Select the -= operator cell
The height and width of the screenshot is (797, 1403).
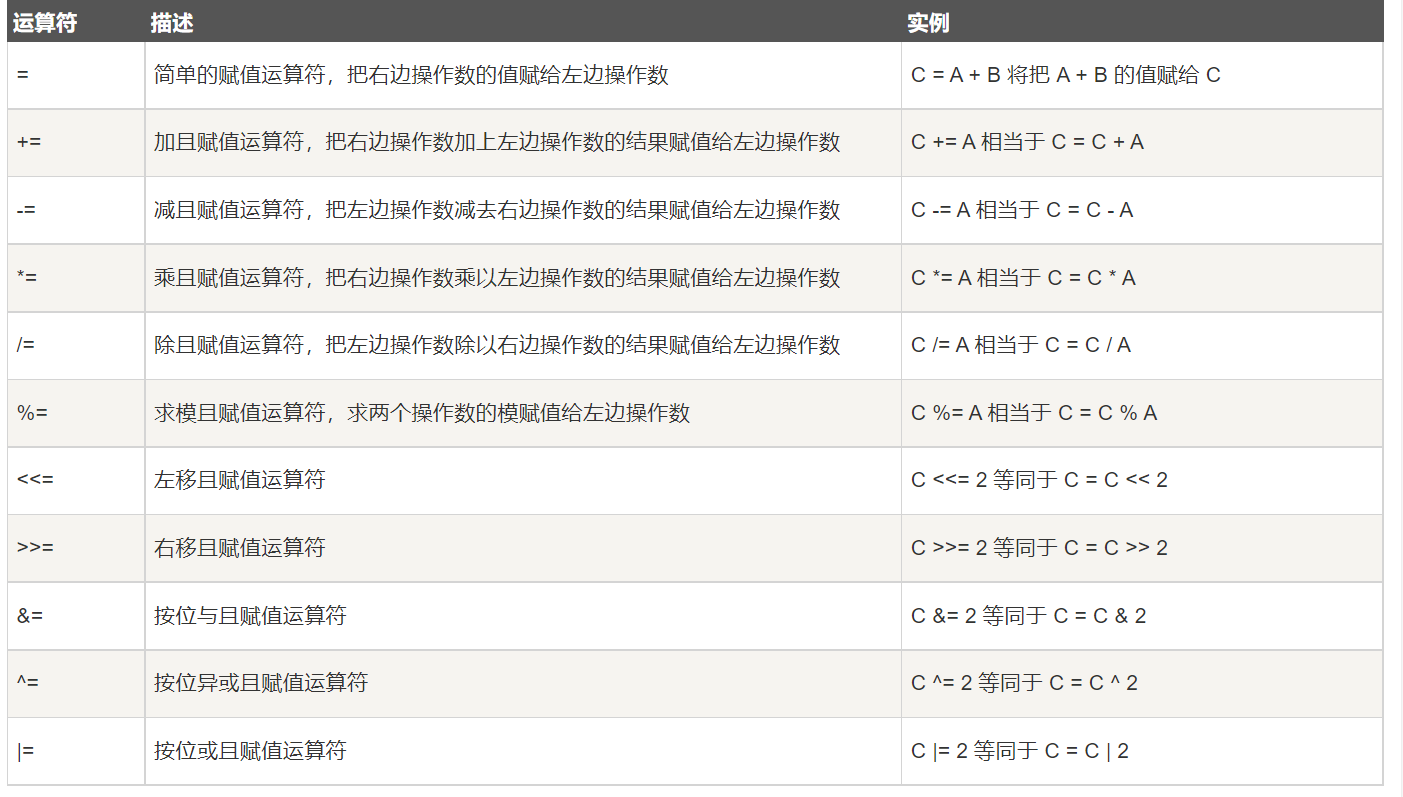click(x=29, y=210)
